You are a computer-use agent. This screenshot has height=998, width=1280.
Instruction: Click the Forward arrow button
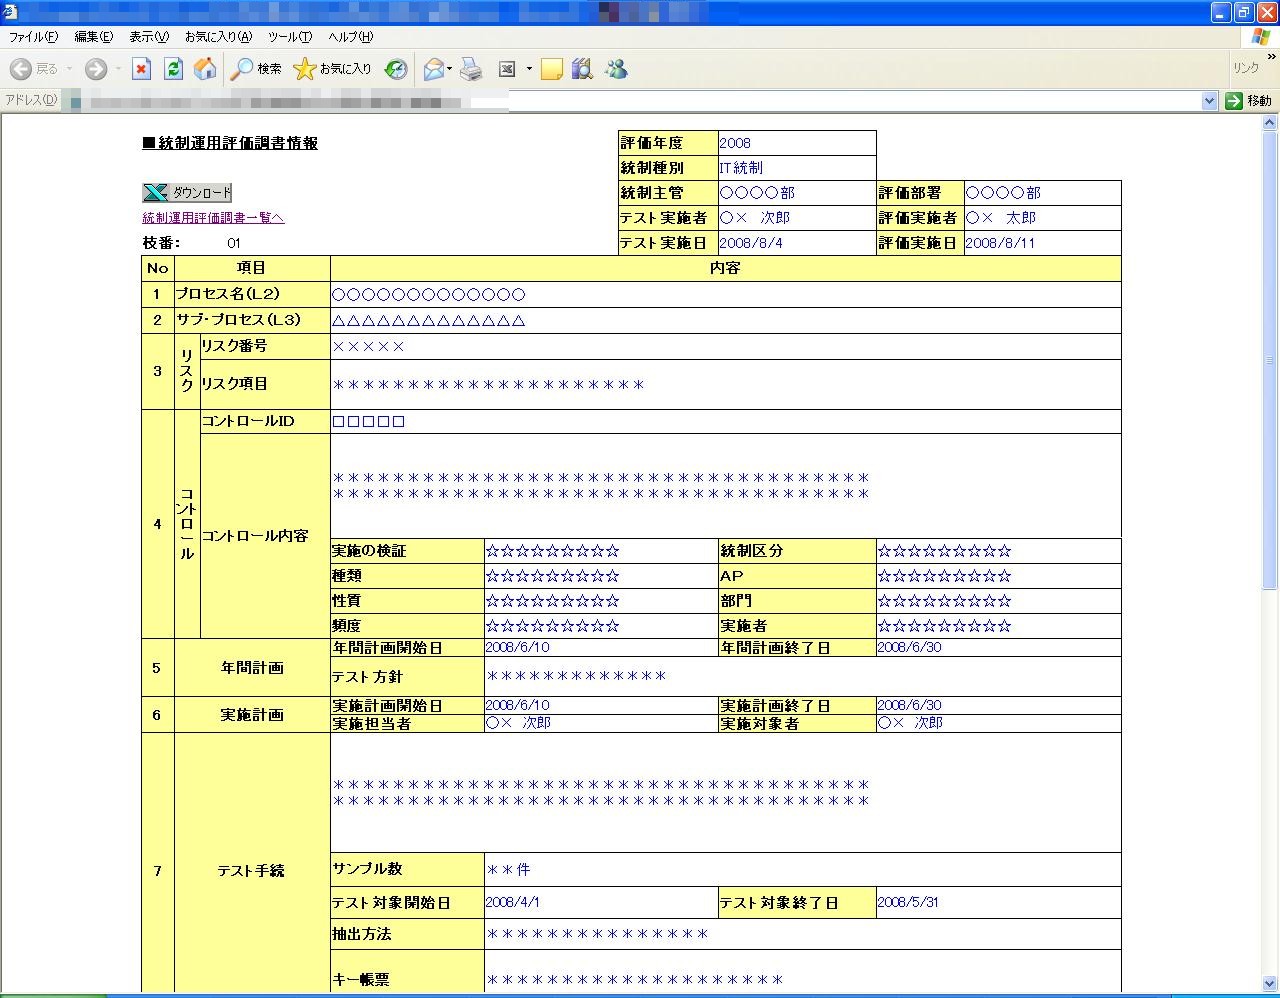95,69
